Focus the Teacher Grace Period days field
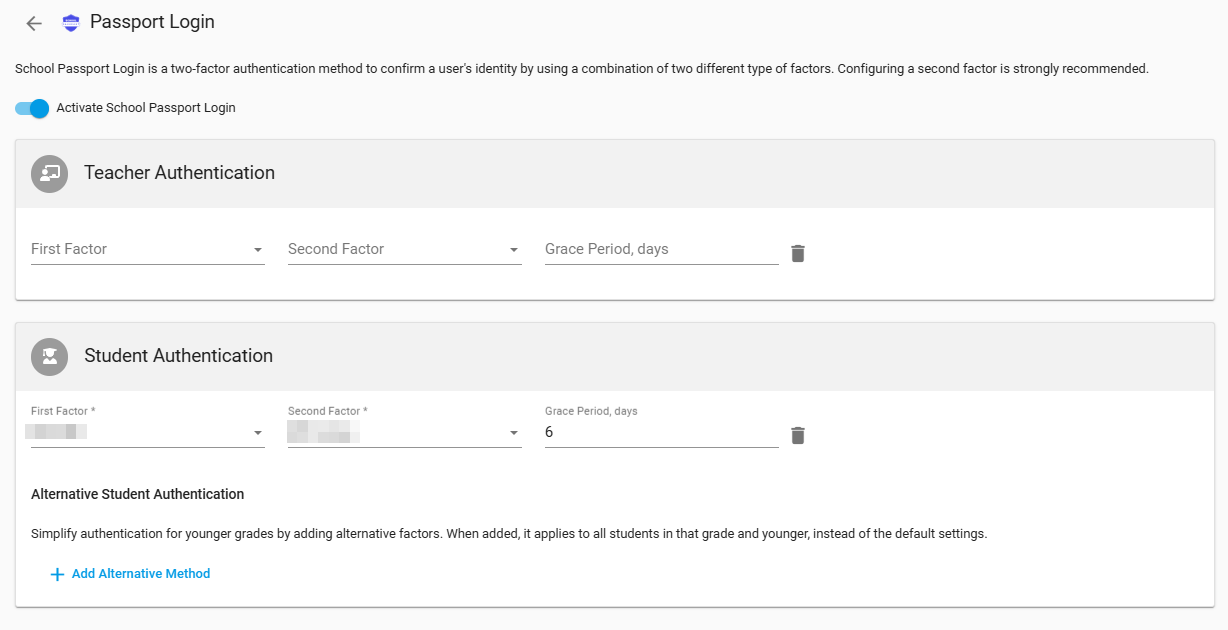Image resolution: width=1228 pixels, height=630 pixels. pyautogui.click(x=662, y=249)
